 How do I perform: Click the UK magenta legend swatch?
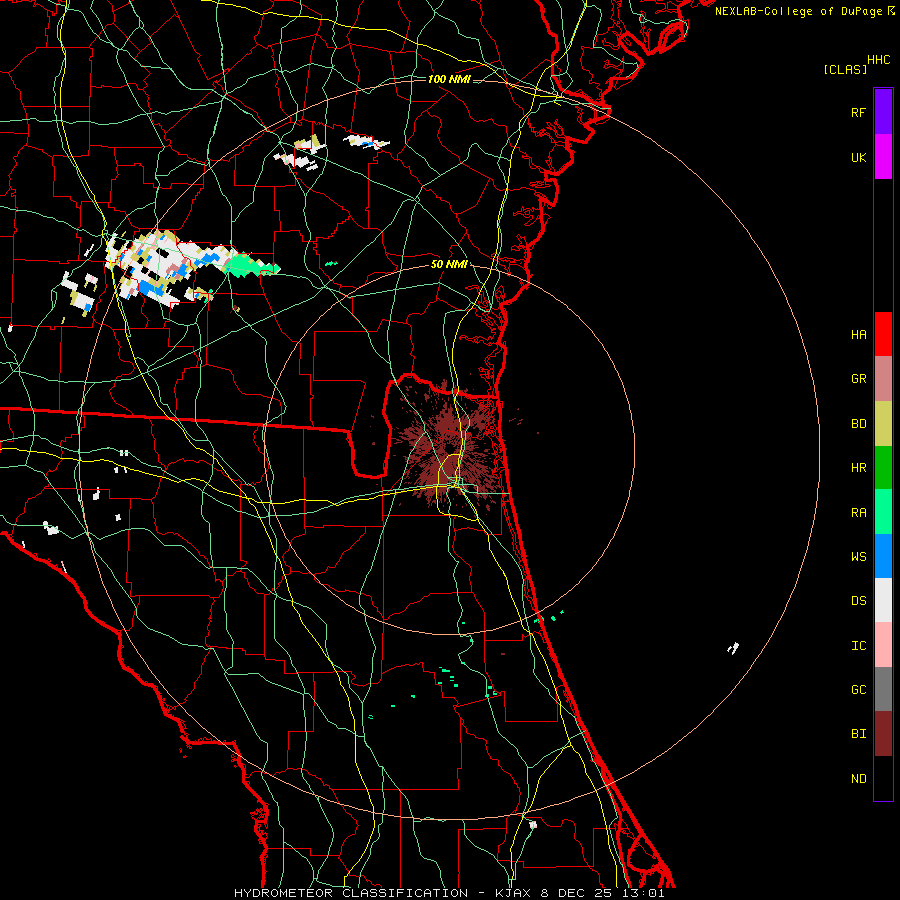[x=883, y=157]
